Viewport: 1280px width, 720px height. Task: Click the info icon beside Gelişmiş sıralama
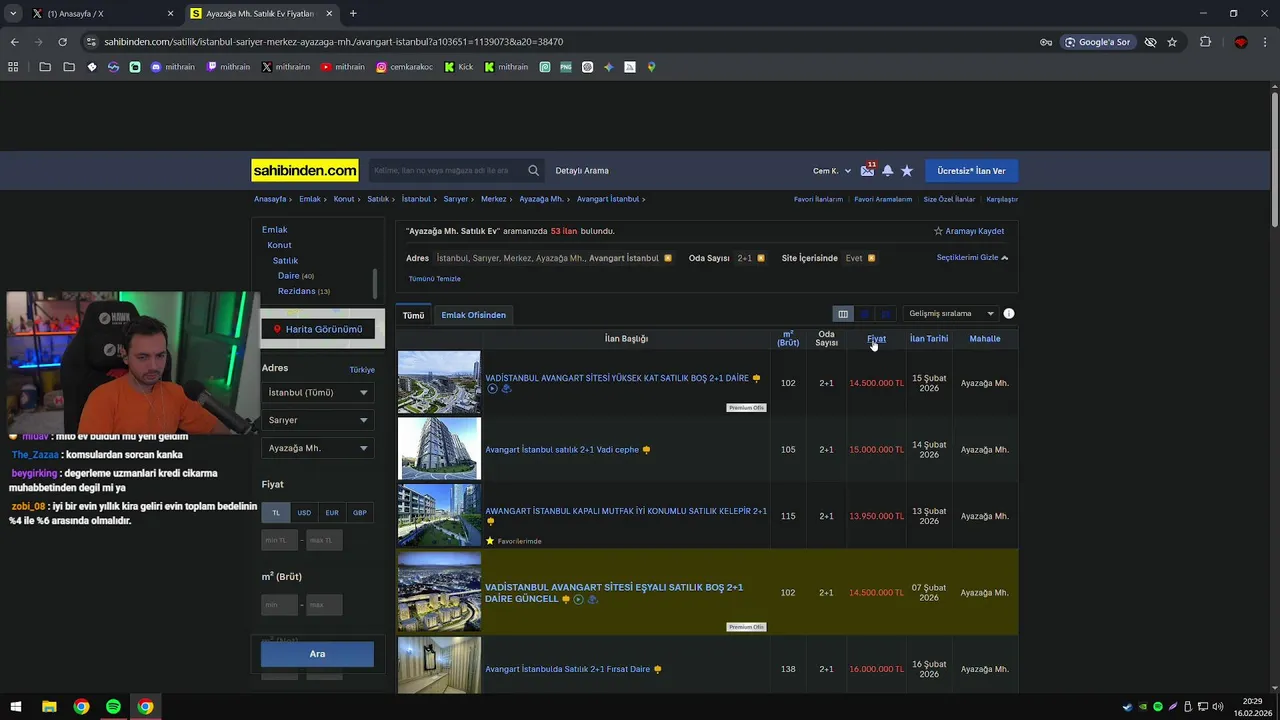[1009, 314]
